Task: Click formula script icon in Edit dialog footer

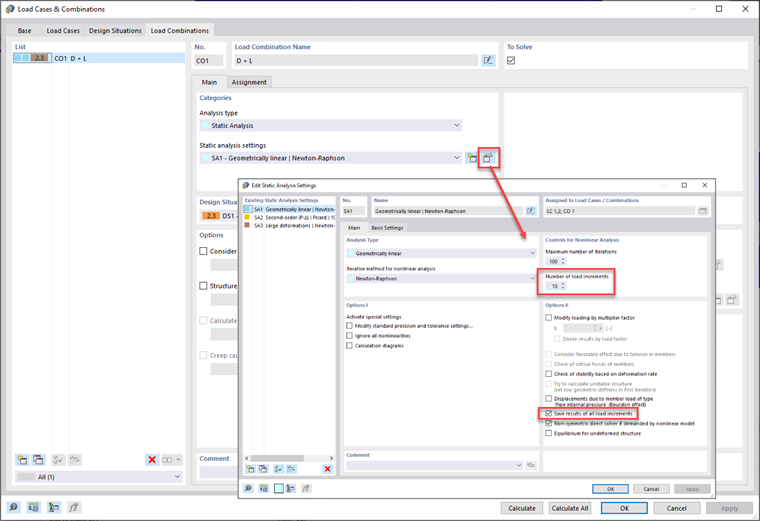Action: pos(306,489)
